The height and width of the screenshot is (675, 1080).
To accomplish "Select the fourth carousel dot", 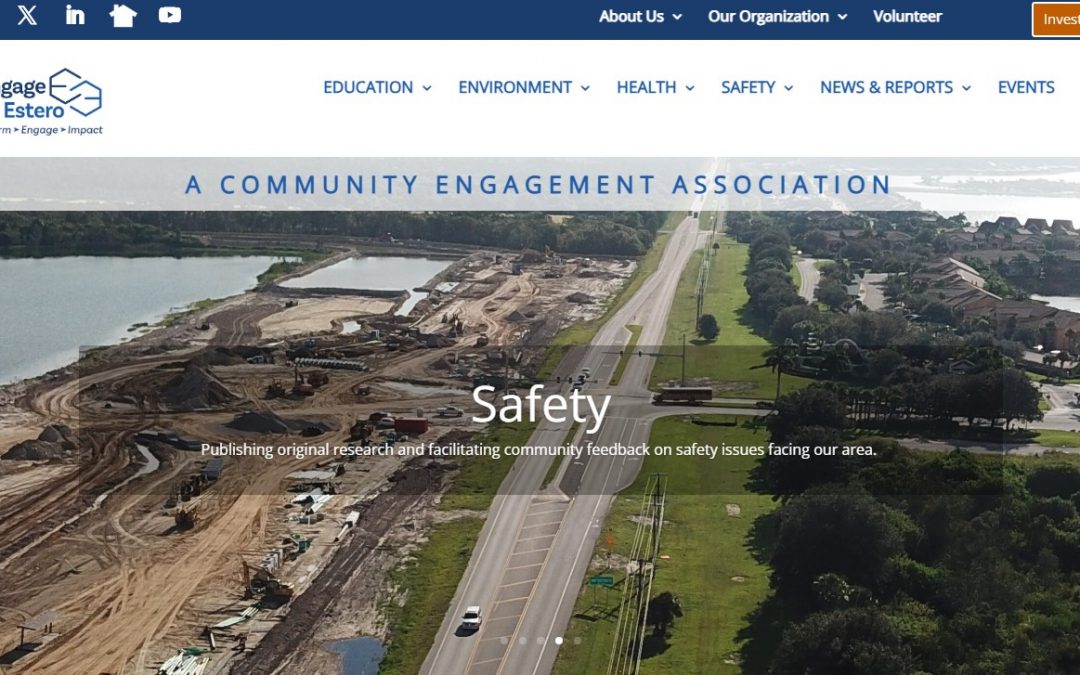I will pos(577,640).
